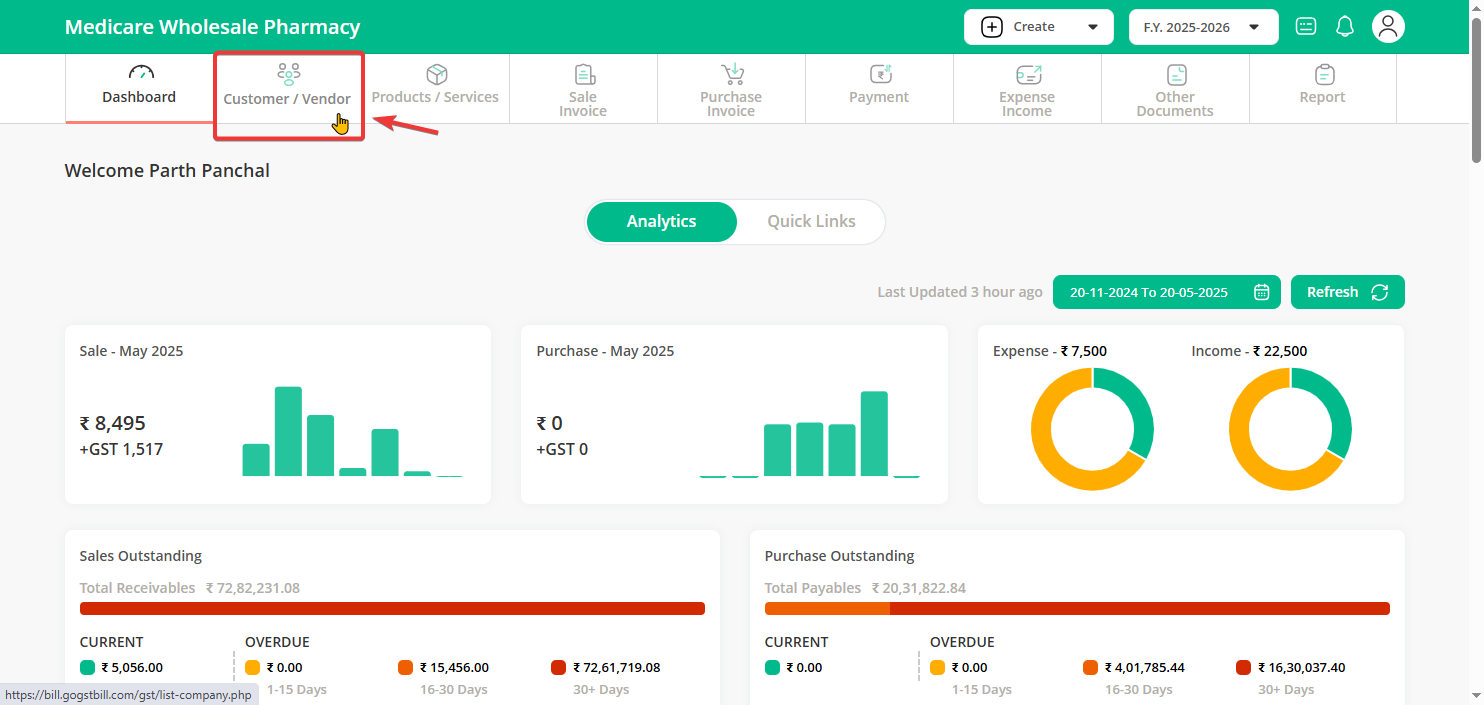Open the F.Y. 2025-2026 year dropdown
Screen dimensions: 1484x705
(1203, 27)
